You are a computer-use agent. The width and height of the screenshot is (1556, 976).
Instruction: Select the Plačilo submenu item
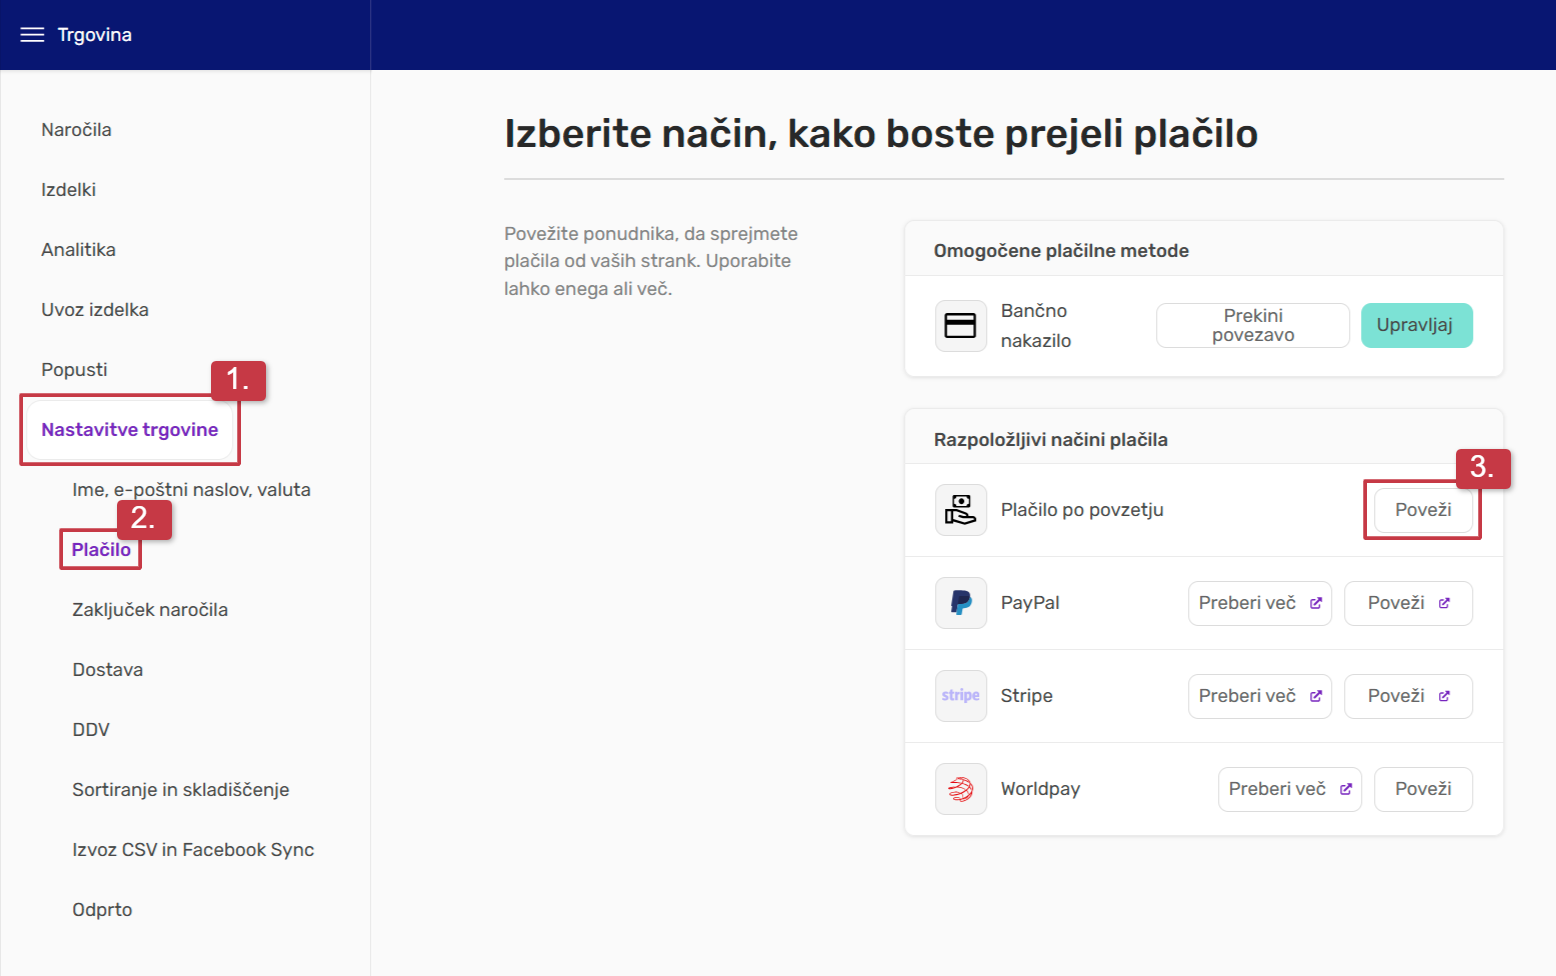tap(101, 550)
